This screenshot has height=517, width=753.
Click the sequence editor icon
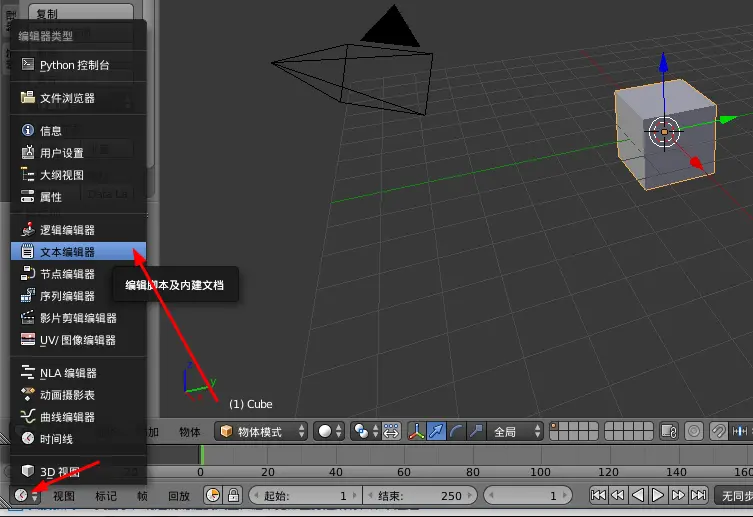coord(28,295)
